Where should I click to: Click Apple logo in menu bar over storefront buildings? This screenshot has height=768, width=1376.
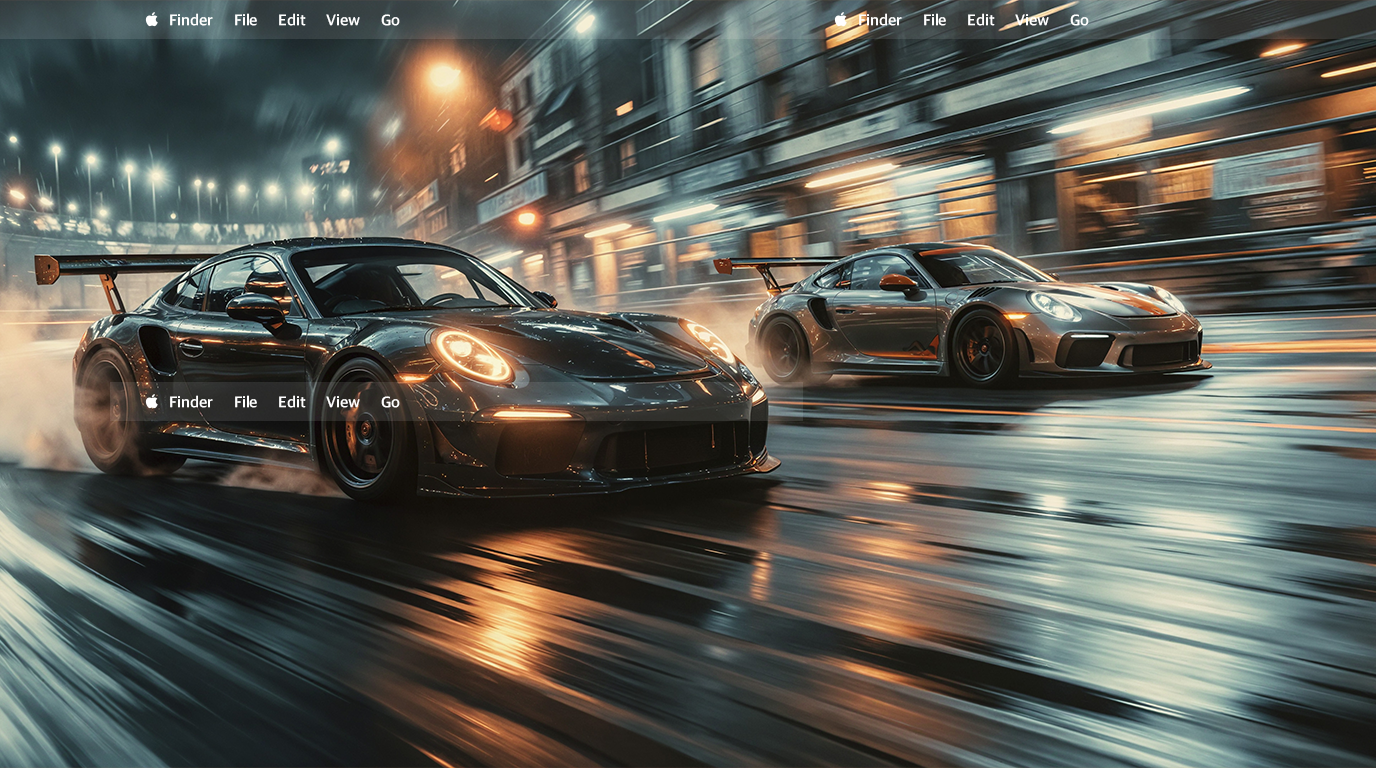[841, 20]
